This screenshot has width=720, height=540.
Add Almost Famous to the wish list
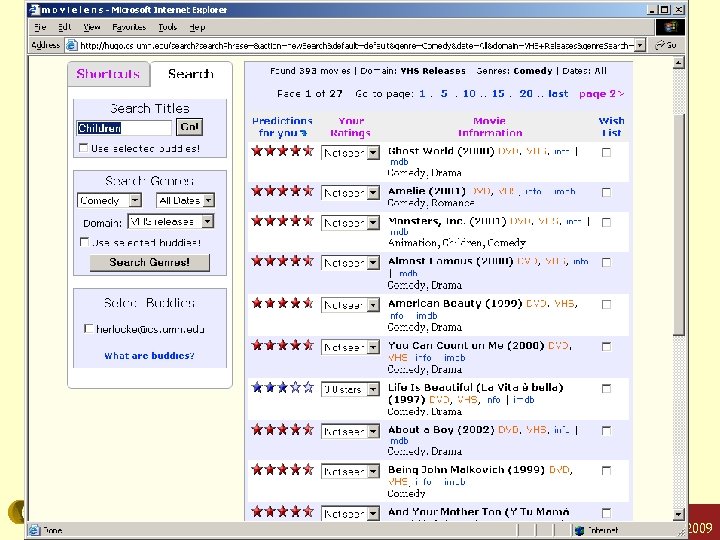tap(606, 262)
